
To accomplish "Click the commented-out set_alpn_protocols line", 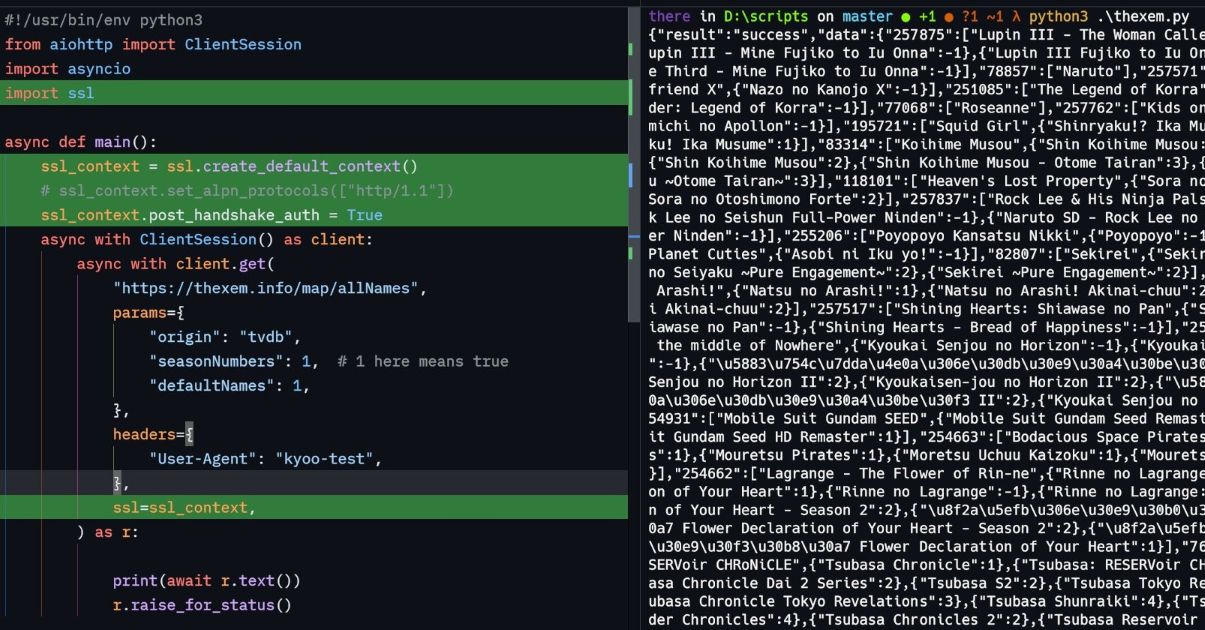I will (x=248, y=190).
